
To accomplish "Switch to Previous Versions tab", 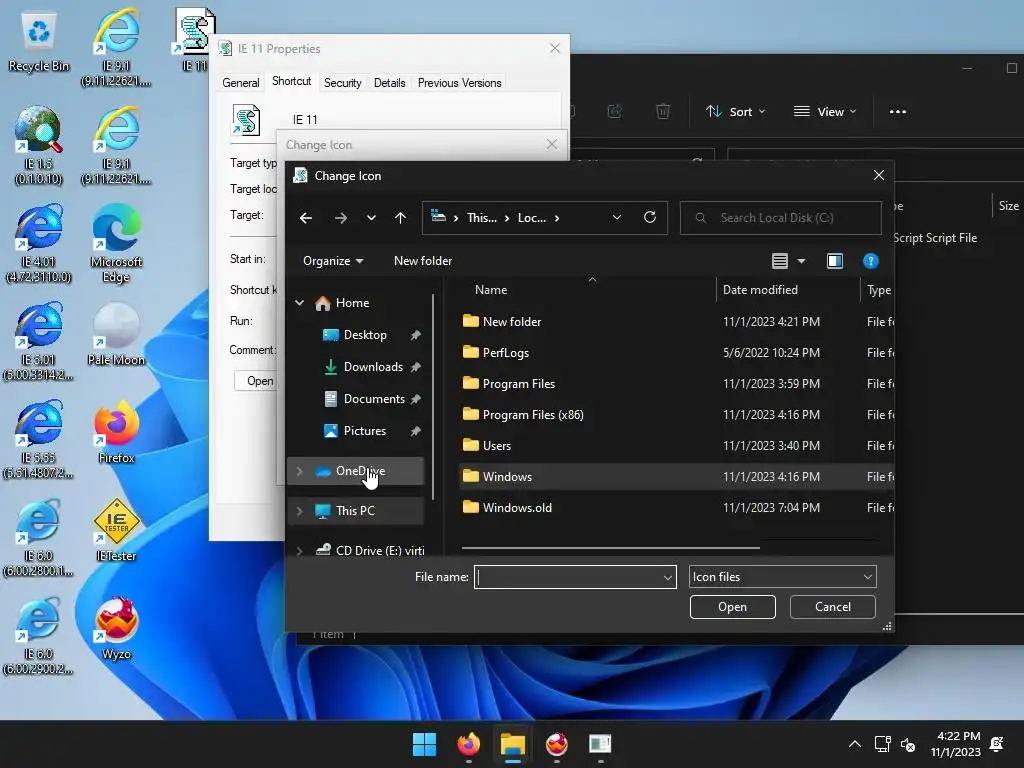I will [x=459, y=83].
